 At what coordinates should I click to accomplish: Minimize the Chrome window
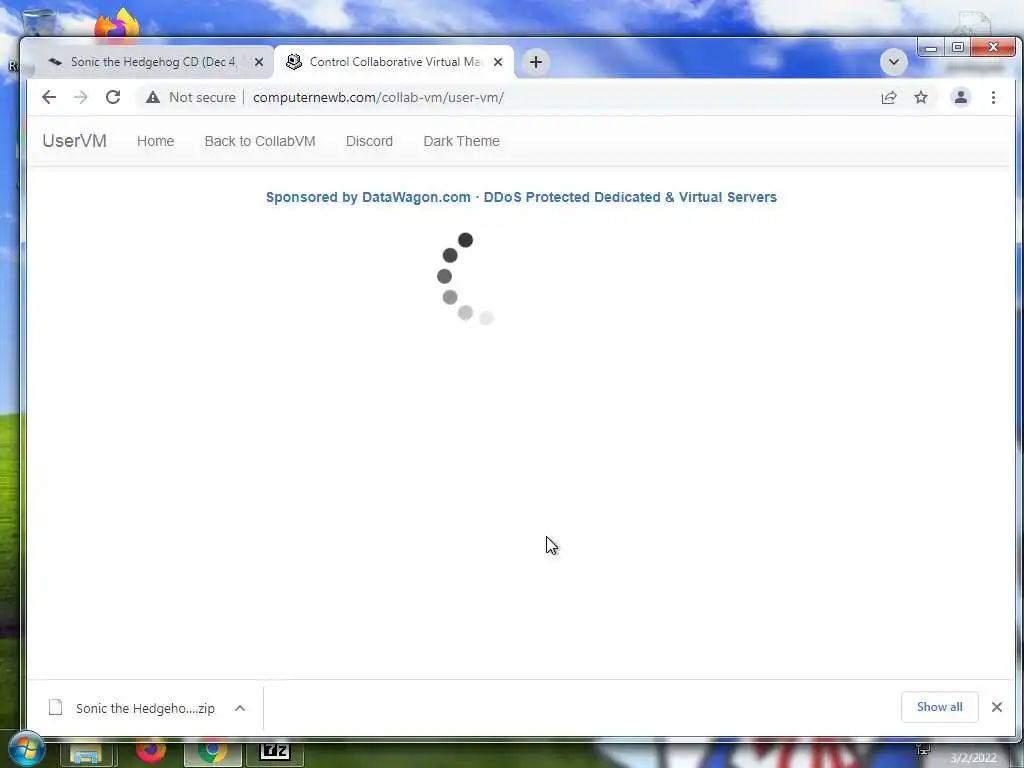tap(931, 48)
